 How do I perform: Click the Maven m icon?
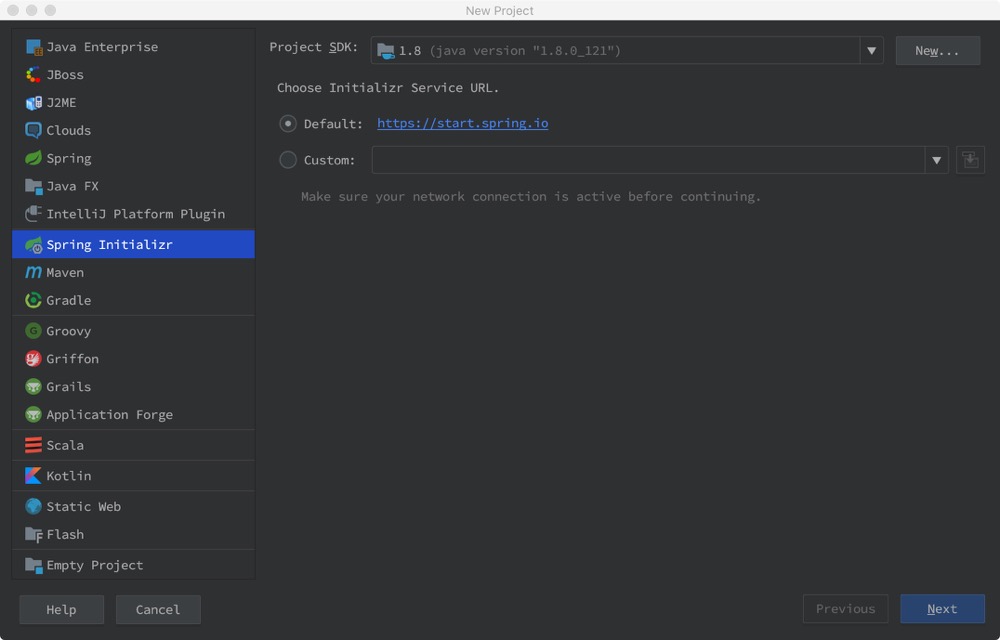click(34, 272)
